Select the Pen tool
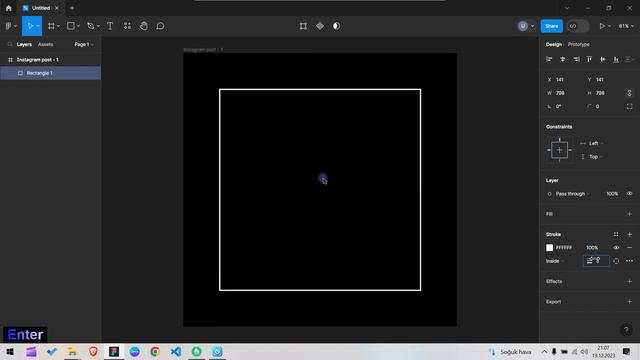Viewport: 640px width, 360px height. click(x=91, y=26)
